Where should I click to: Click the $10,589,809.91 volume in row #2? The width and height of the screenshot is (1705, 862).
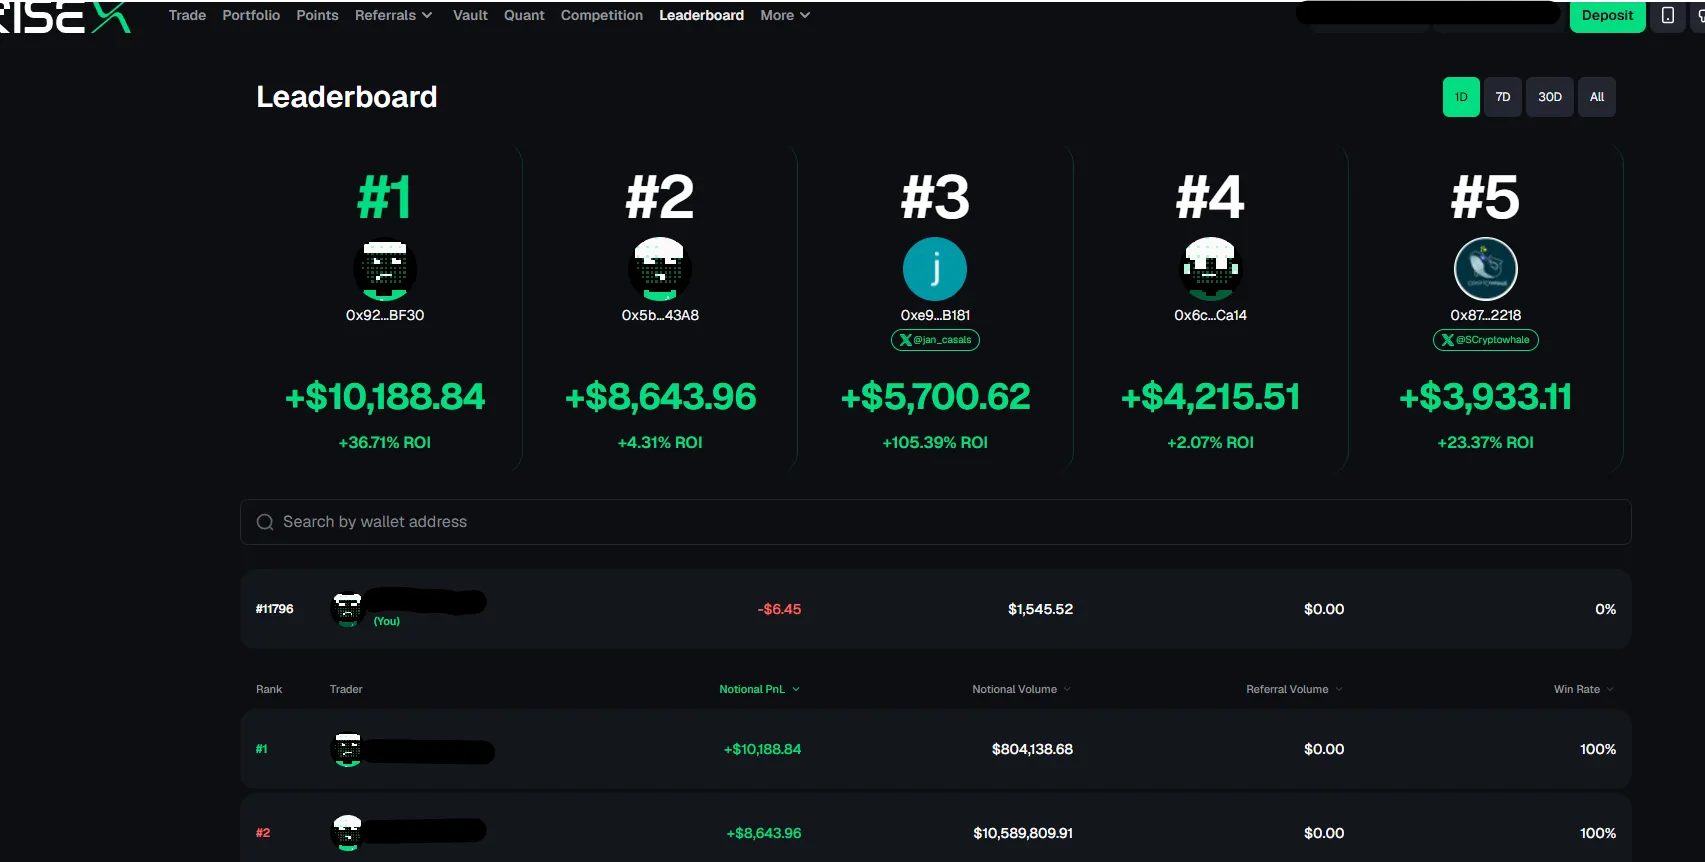[x=1023, y=833]
